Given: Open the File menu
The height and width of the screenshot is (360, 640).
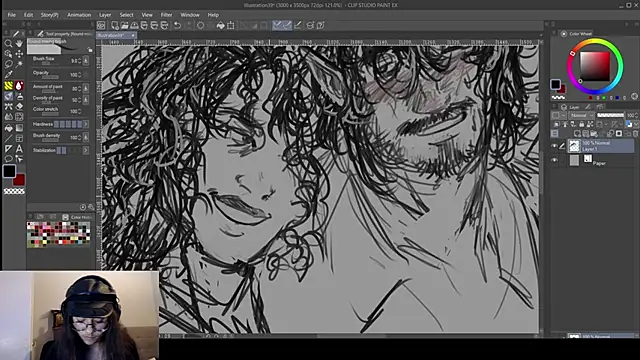Looking at the screenshot, I should tap(11, 15).
